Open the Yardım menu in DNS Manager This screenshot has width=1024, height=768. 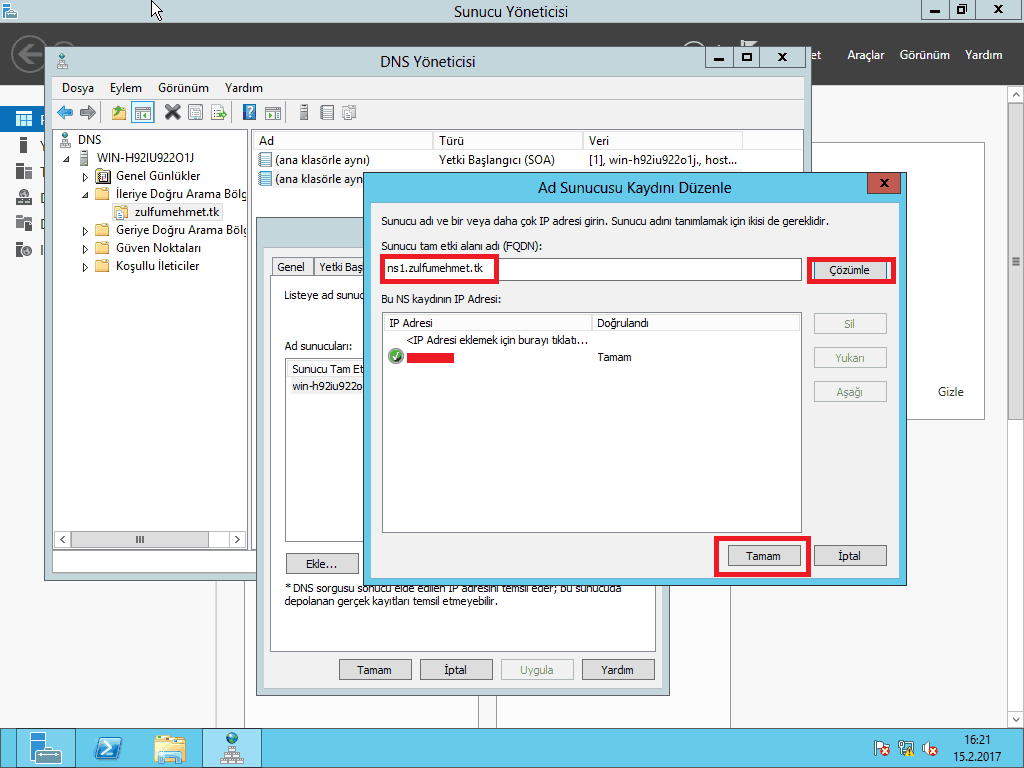coord(244,88)
